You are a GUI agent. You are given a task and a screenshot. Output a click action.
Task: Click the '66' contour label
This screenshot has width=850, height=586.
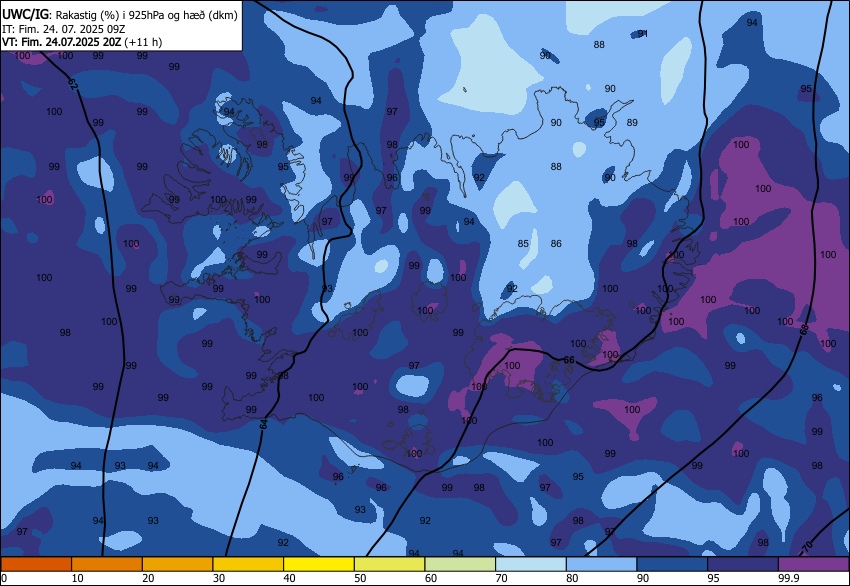[569, 360]
